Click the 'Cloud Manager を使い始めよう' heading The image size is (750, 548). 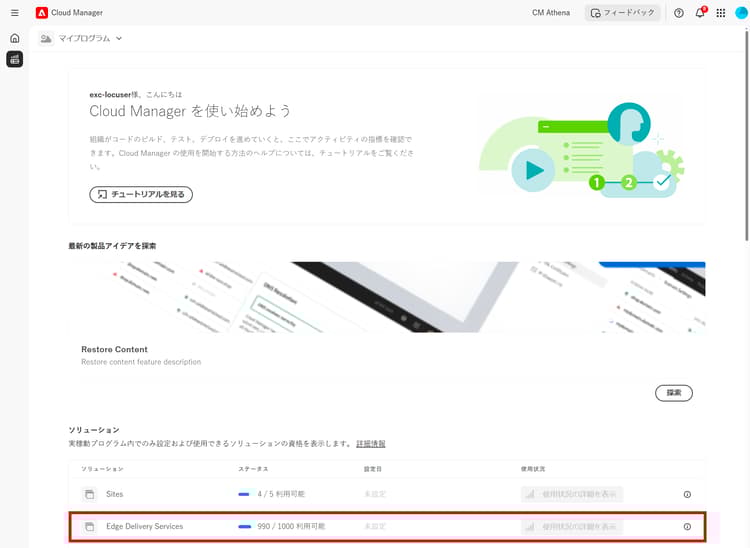click(x=190, y=111)
